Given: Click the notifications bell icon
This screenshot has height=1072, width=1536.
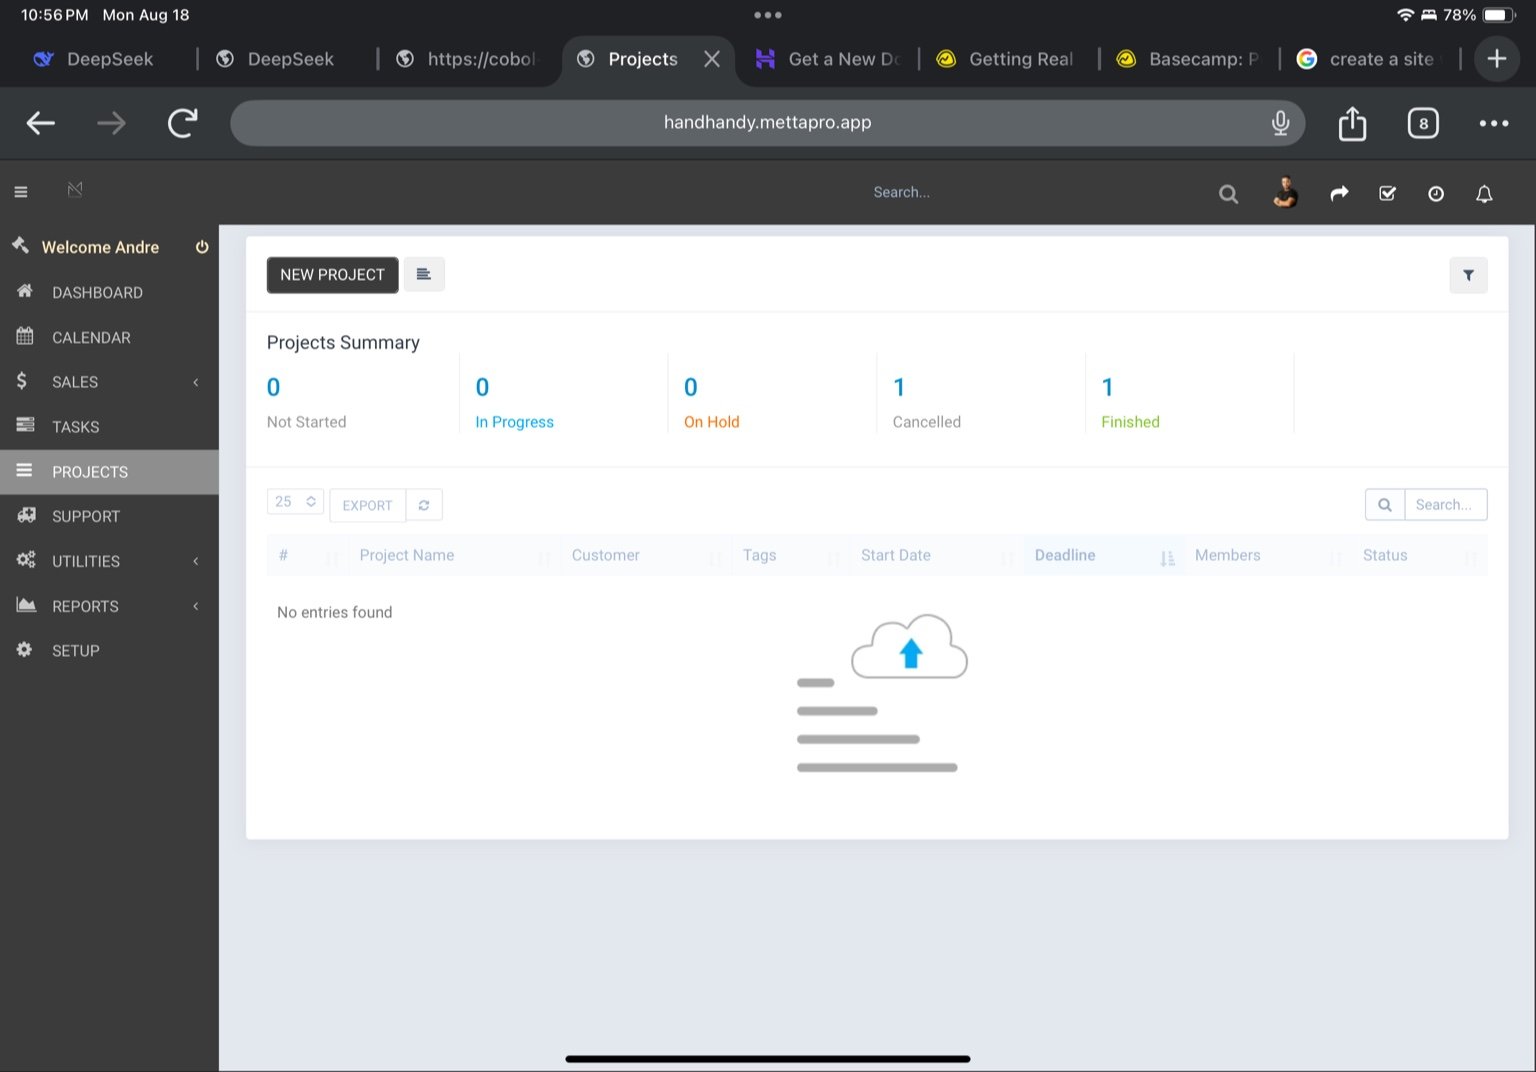Looking at the screenshot, I should (1484, 194).
